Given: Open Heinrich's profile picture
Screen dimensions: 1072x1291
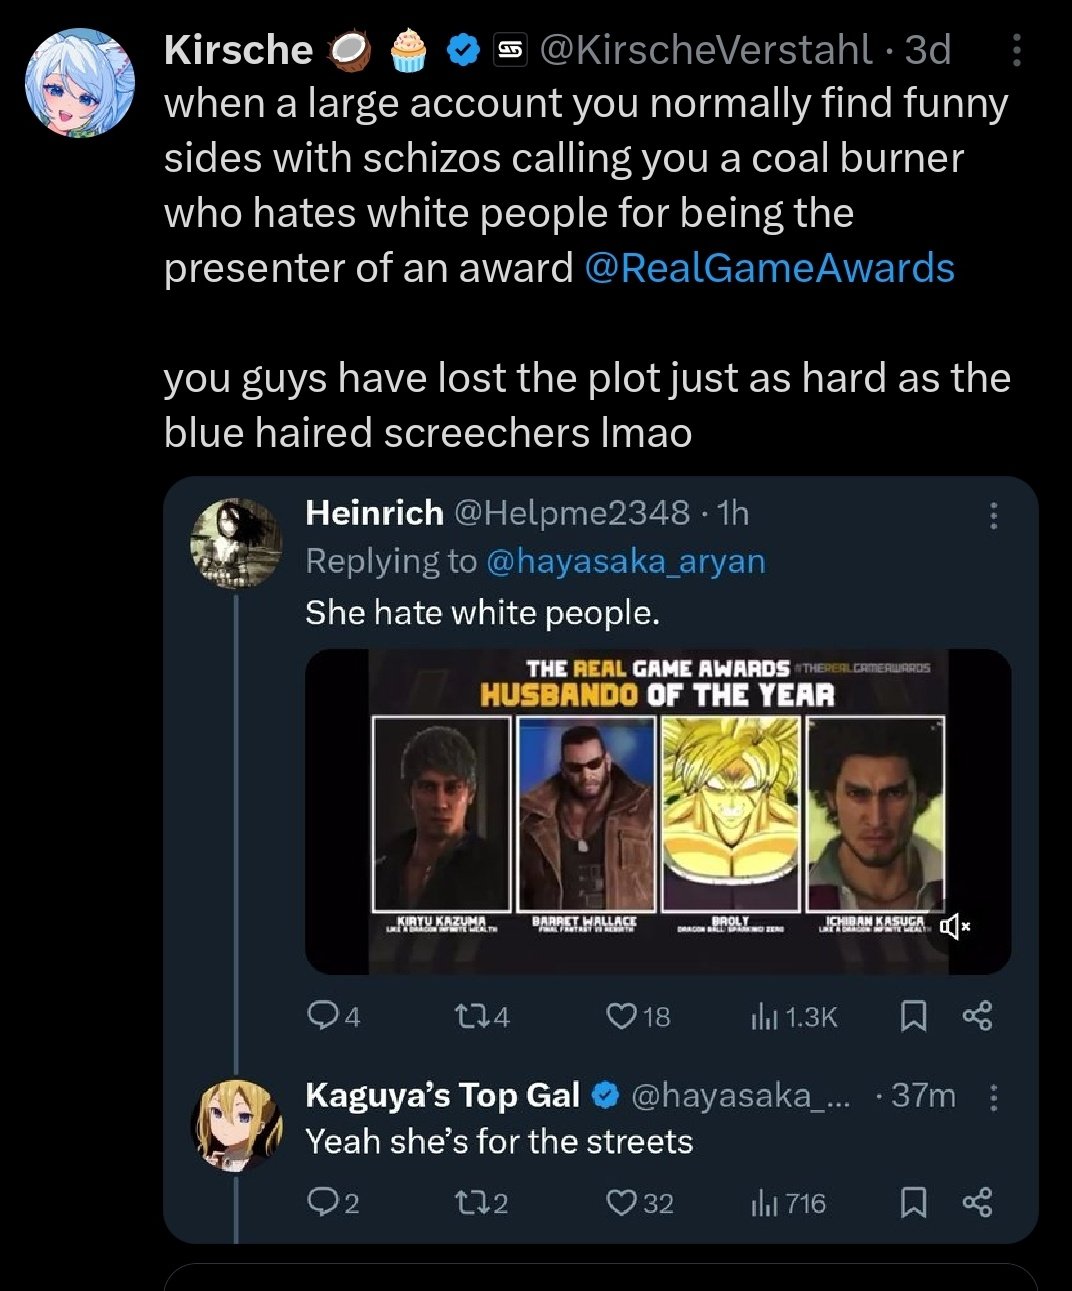Looking at the screenshot, I should pos(236,542).
